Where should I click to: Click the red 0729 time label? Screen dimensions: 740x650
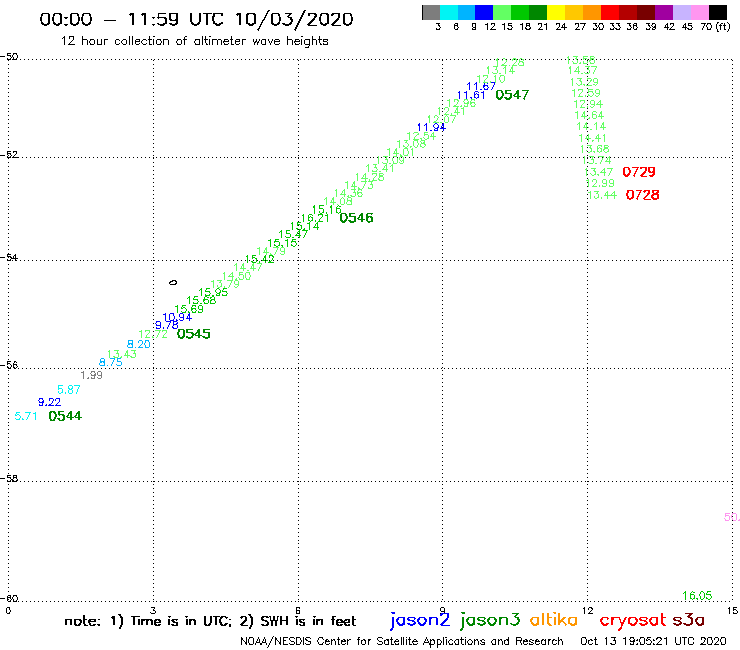coord(639,172)
